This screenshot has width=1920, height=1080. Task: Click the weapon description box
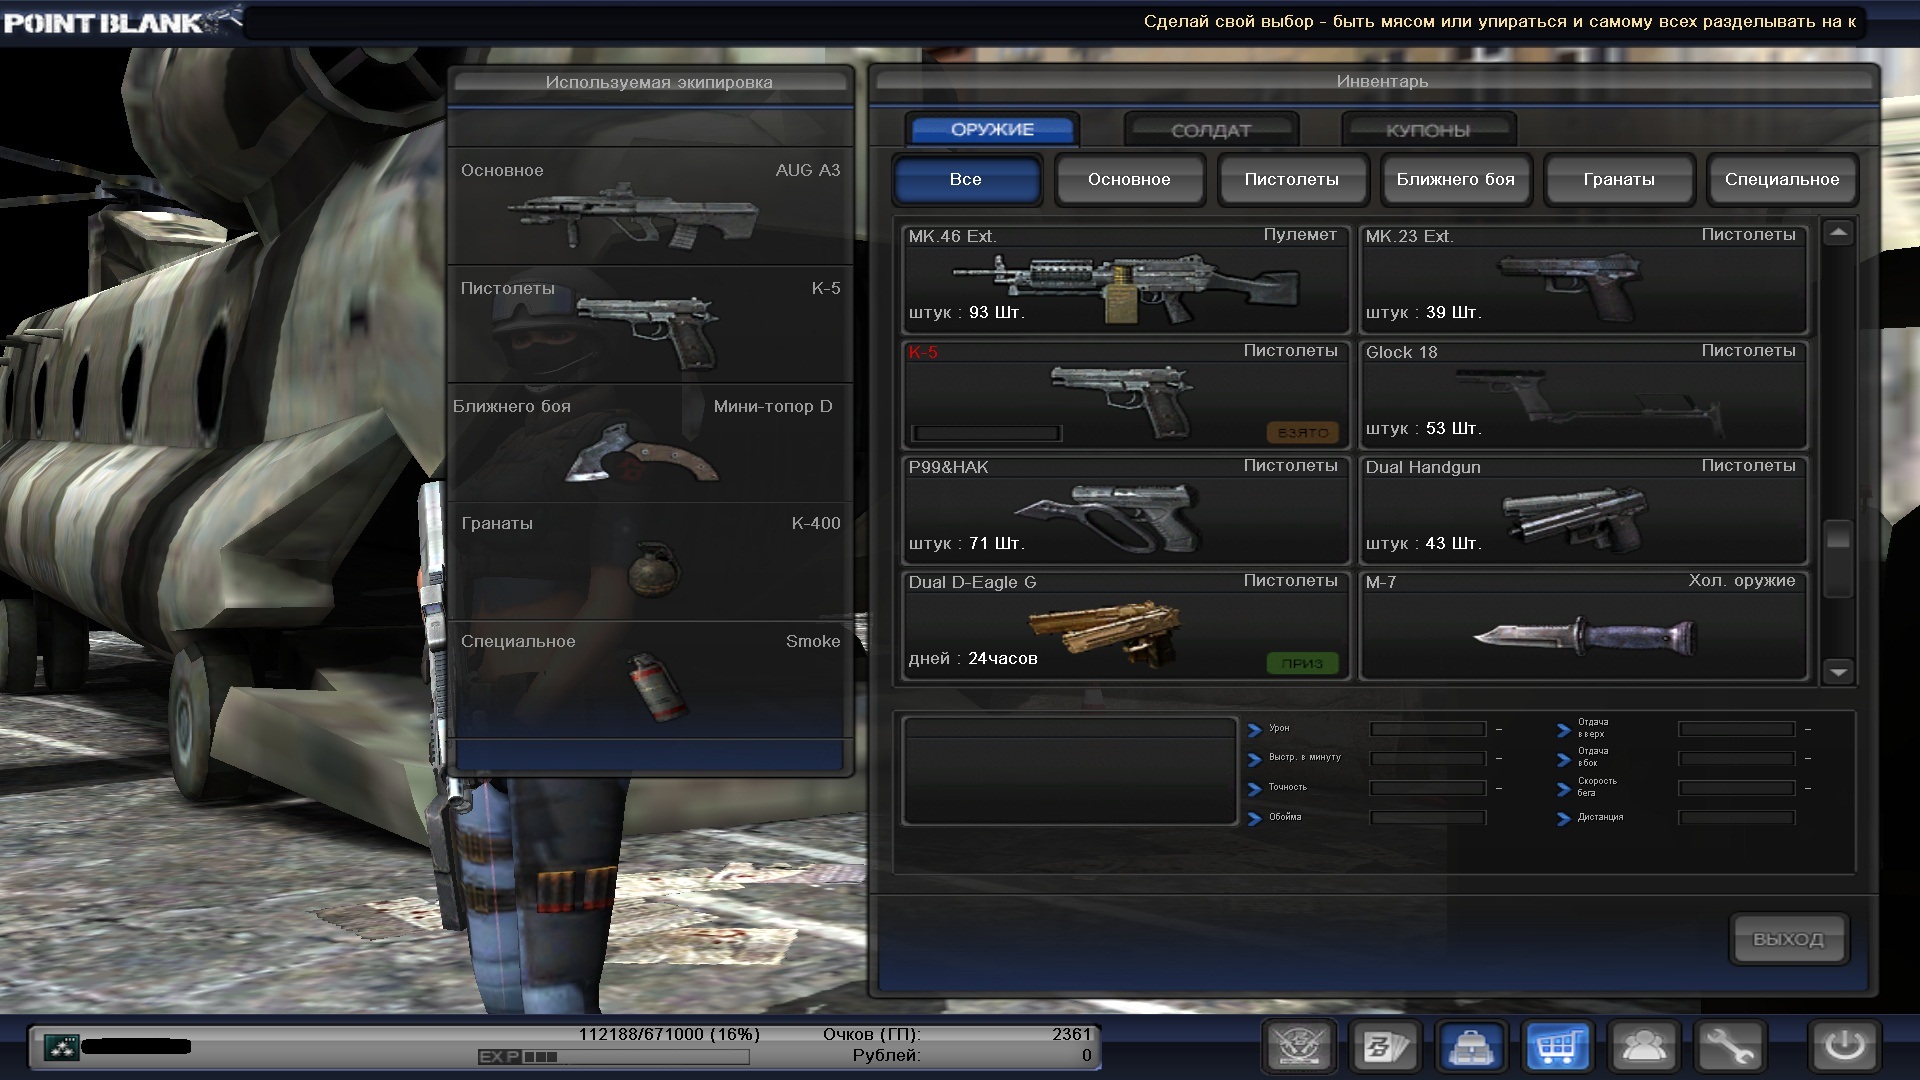click(x=1069, y=771)
